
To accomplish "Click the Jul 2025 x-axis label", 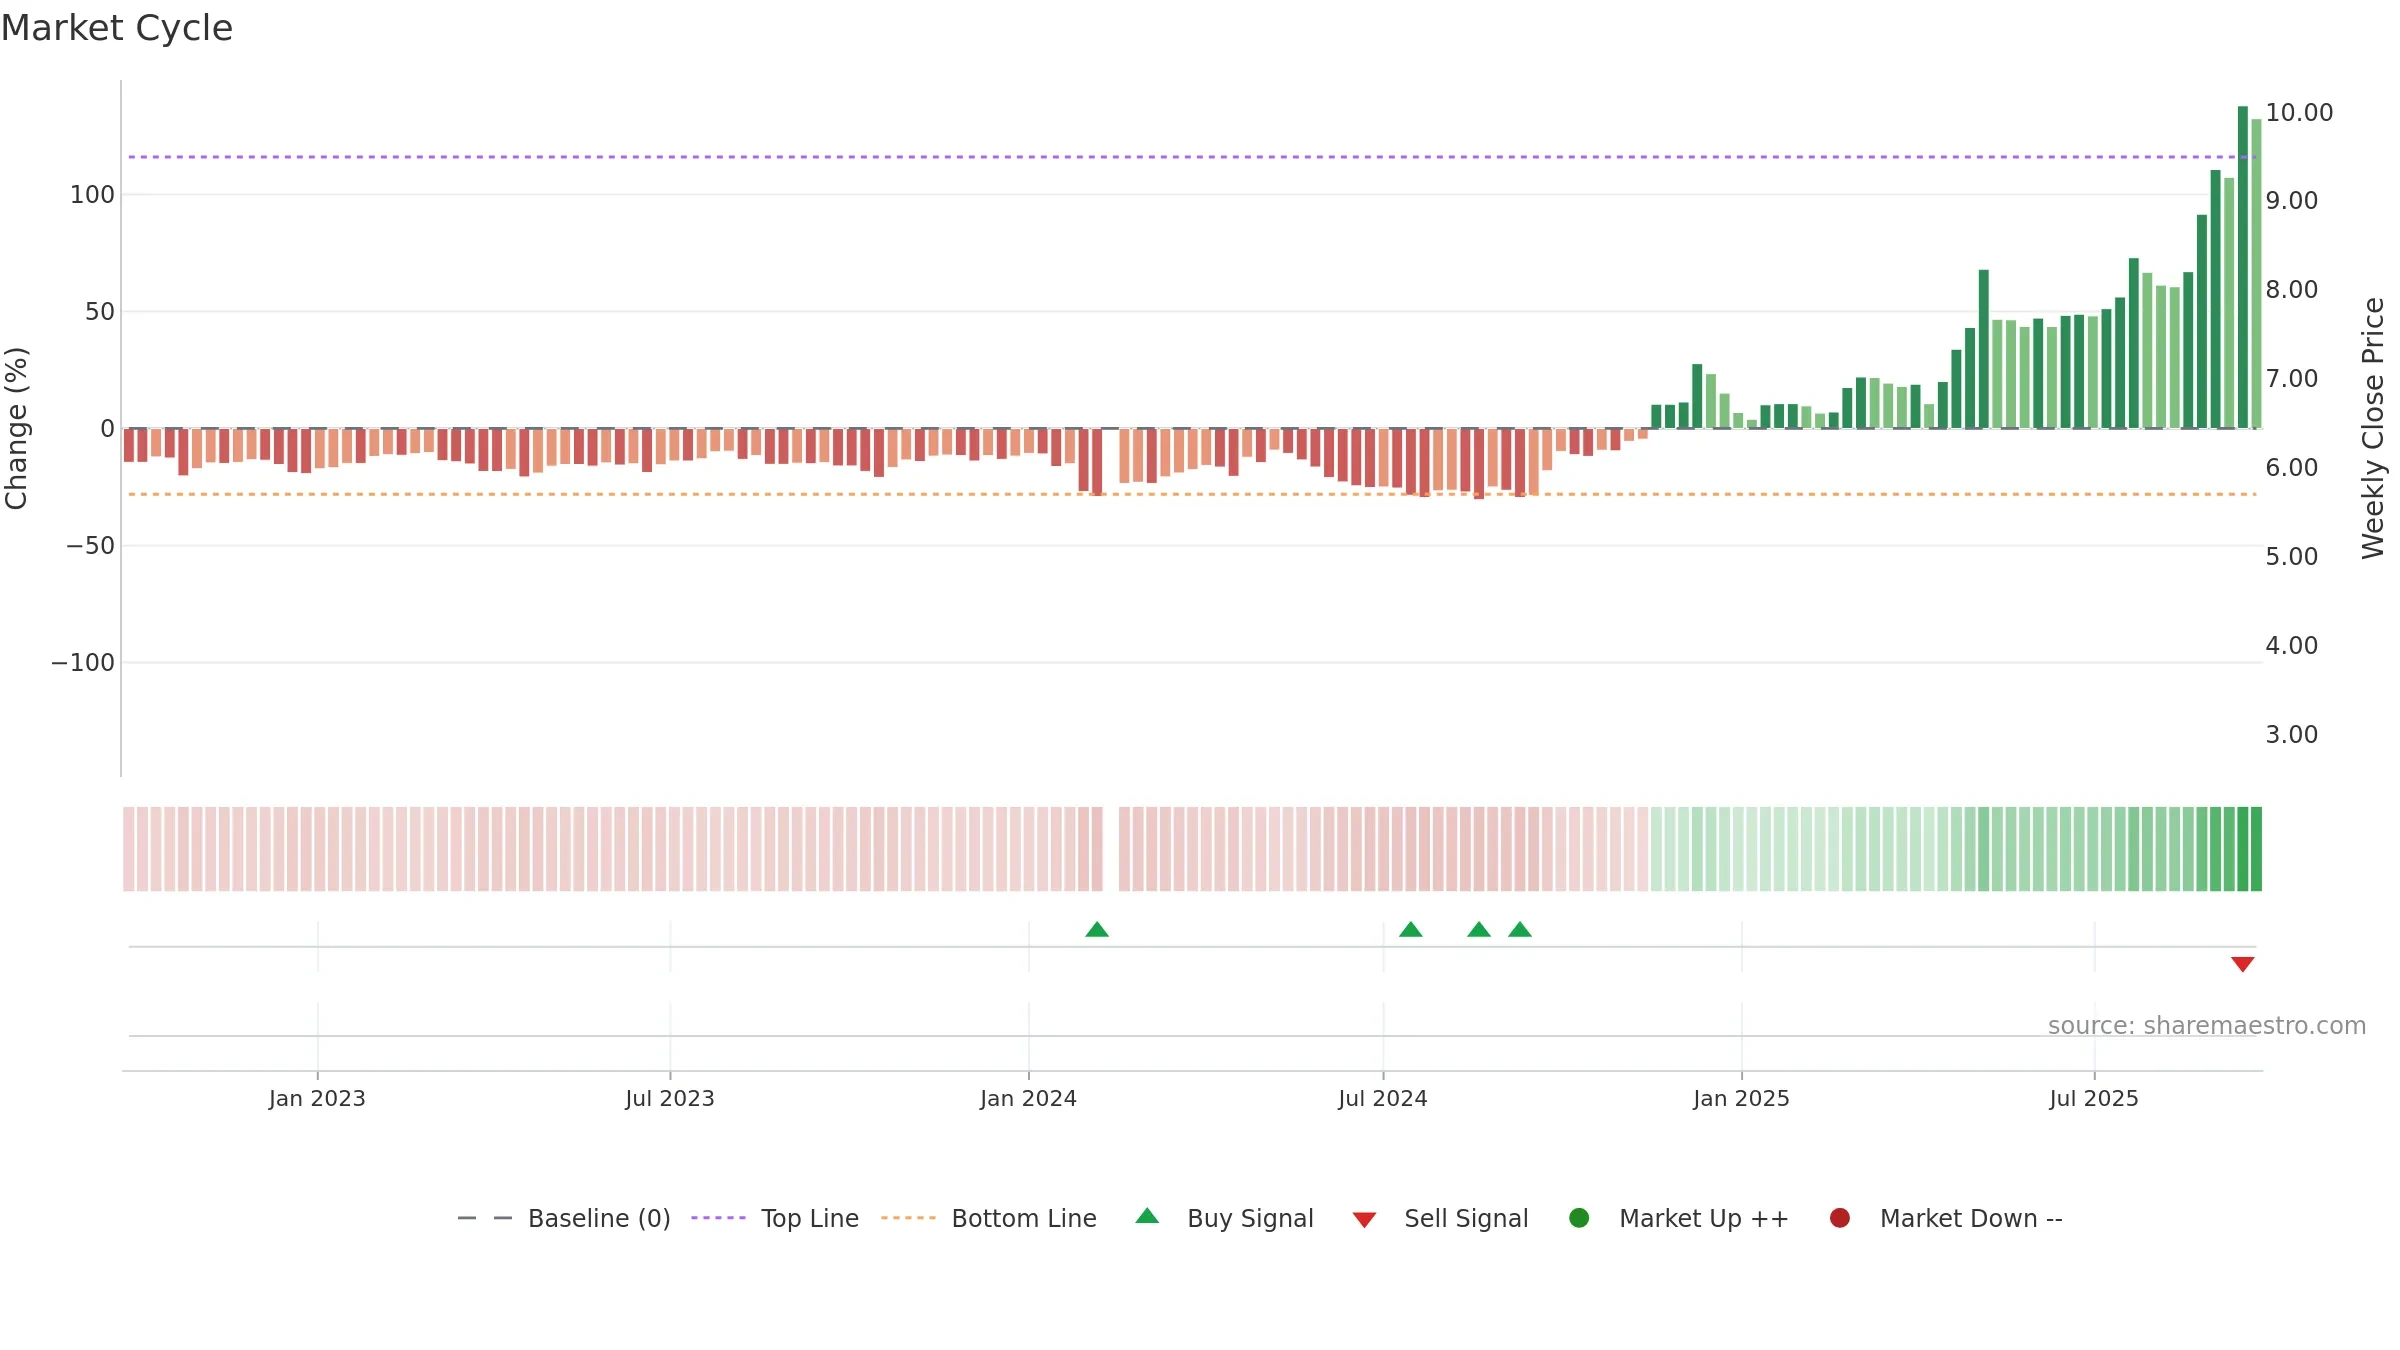I will pyautogui.click(x=2094, y=1099).
